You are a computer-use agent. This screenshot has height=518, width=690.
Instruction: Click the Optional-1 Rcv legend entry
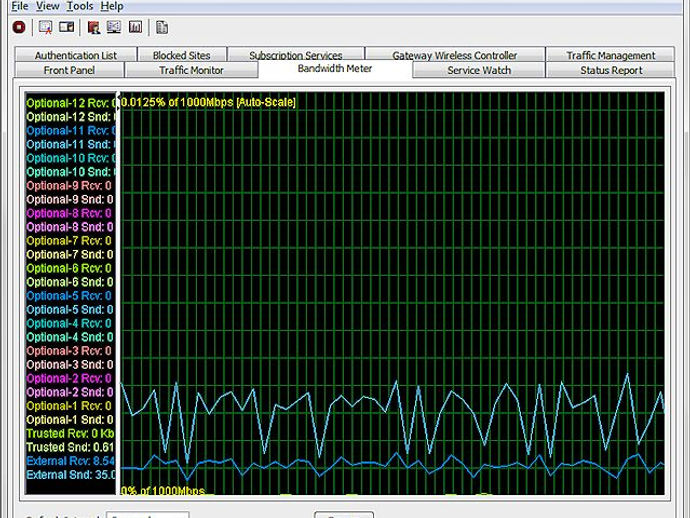tap(69, 406)
